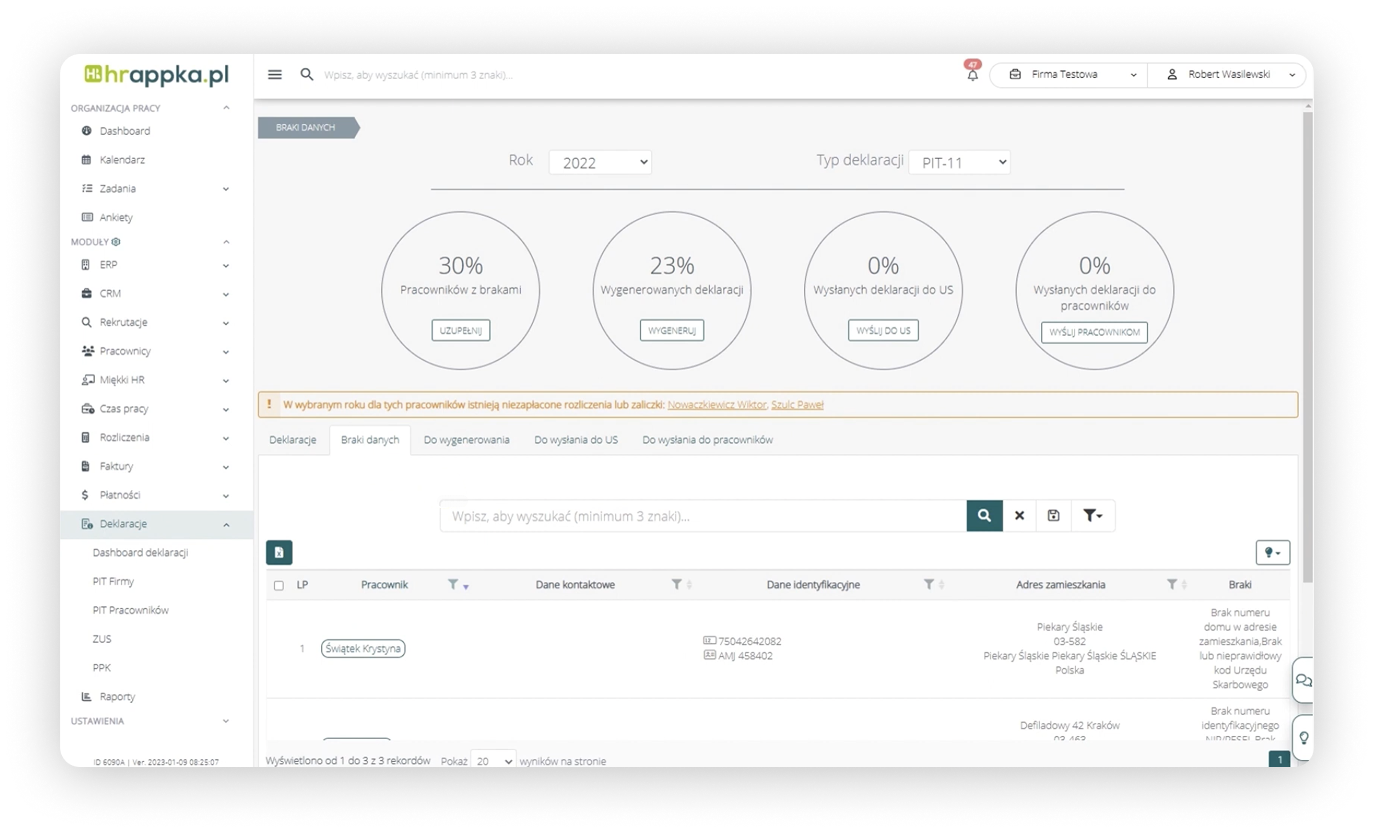
Task: Open the Rok year dropdown
Action: click(x=600, y=162)
